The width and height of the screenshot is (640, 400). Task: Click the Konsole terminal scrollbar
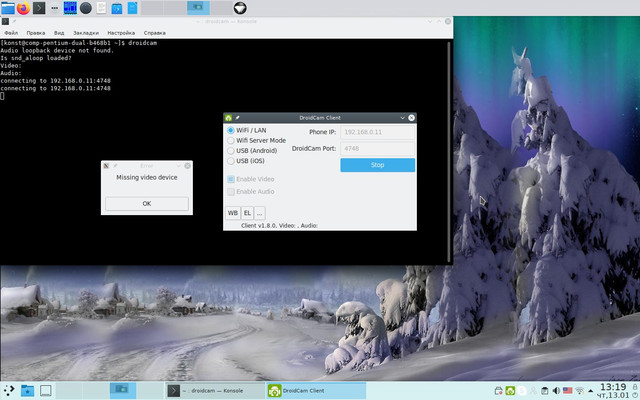(x=449, y=152)
